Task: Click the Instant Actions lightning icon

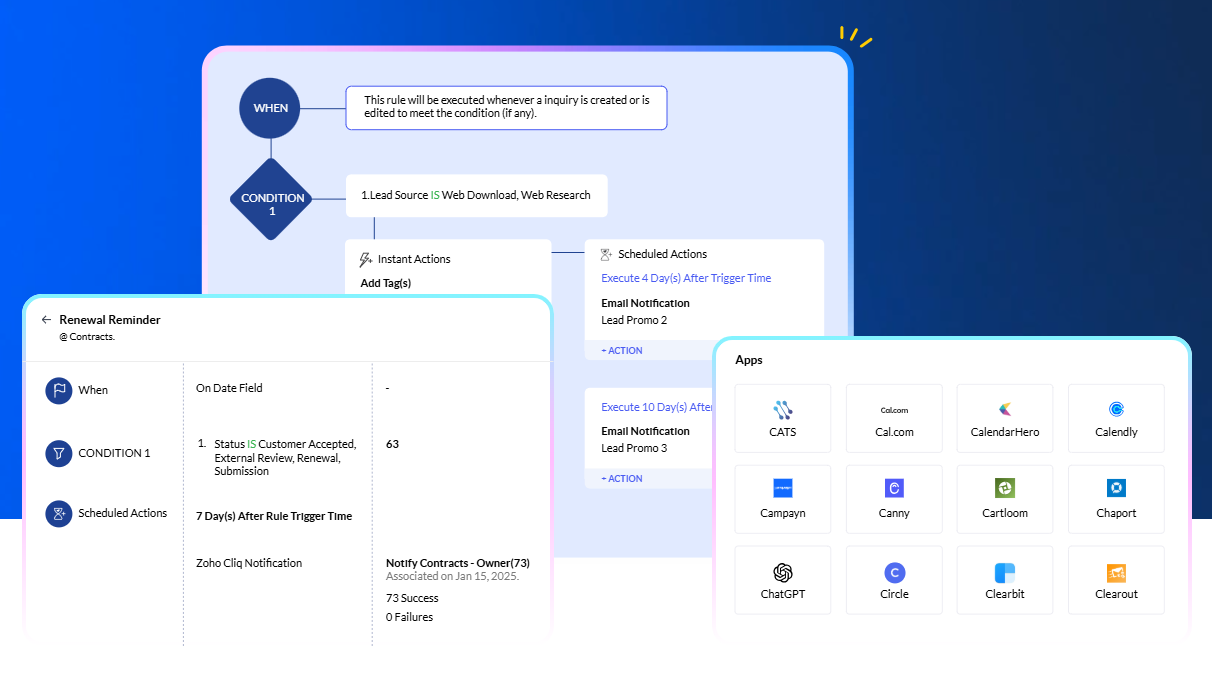Action: [366, 259]
